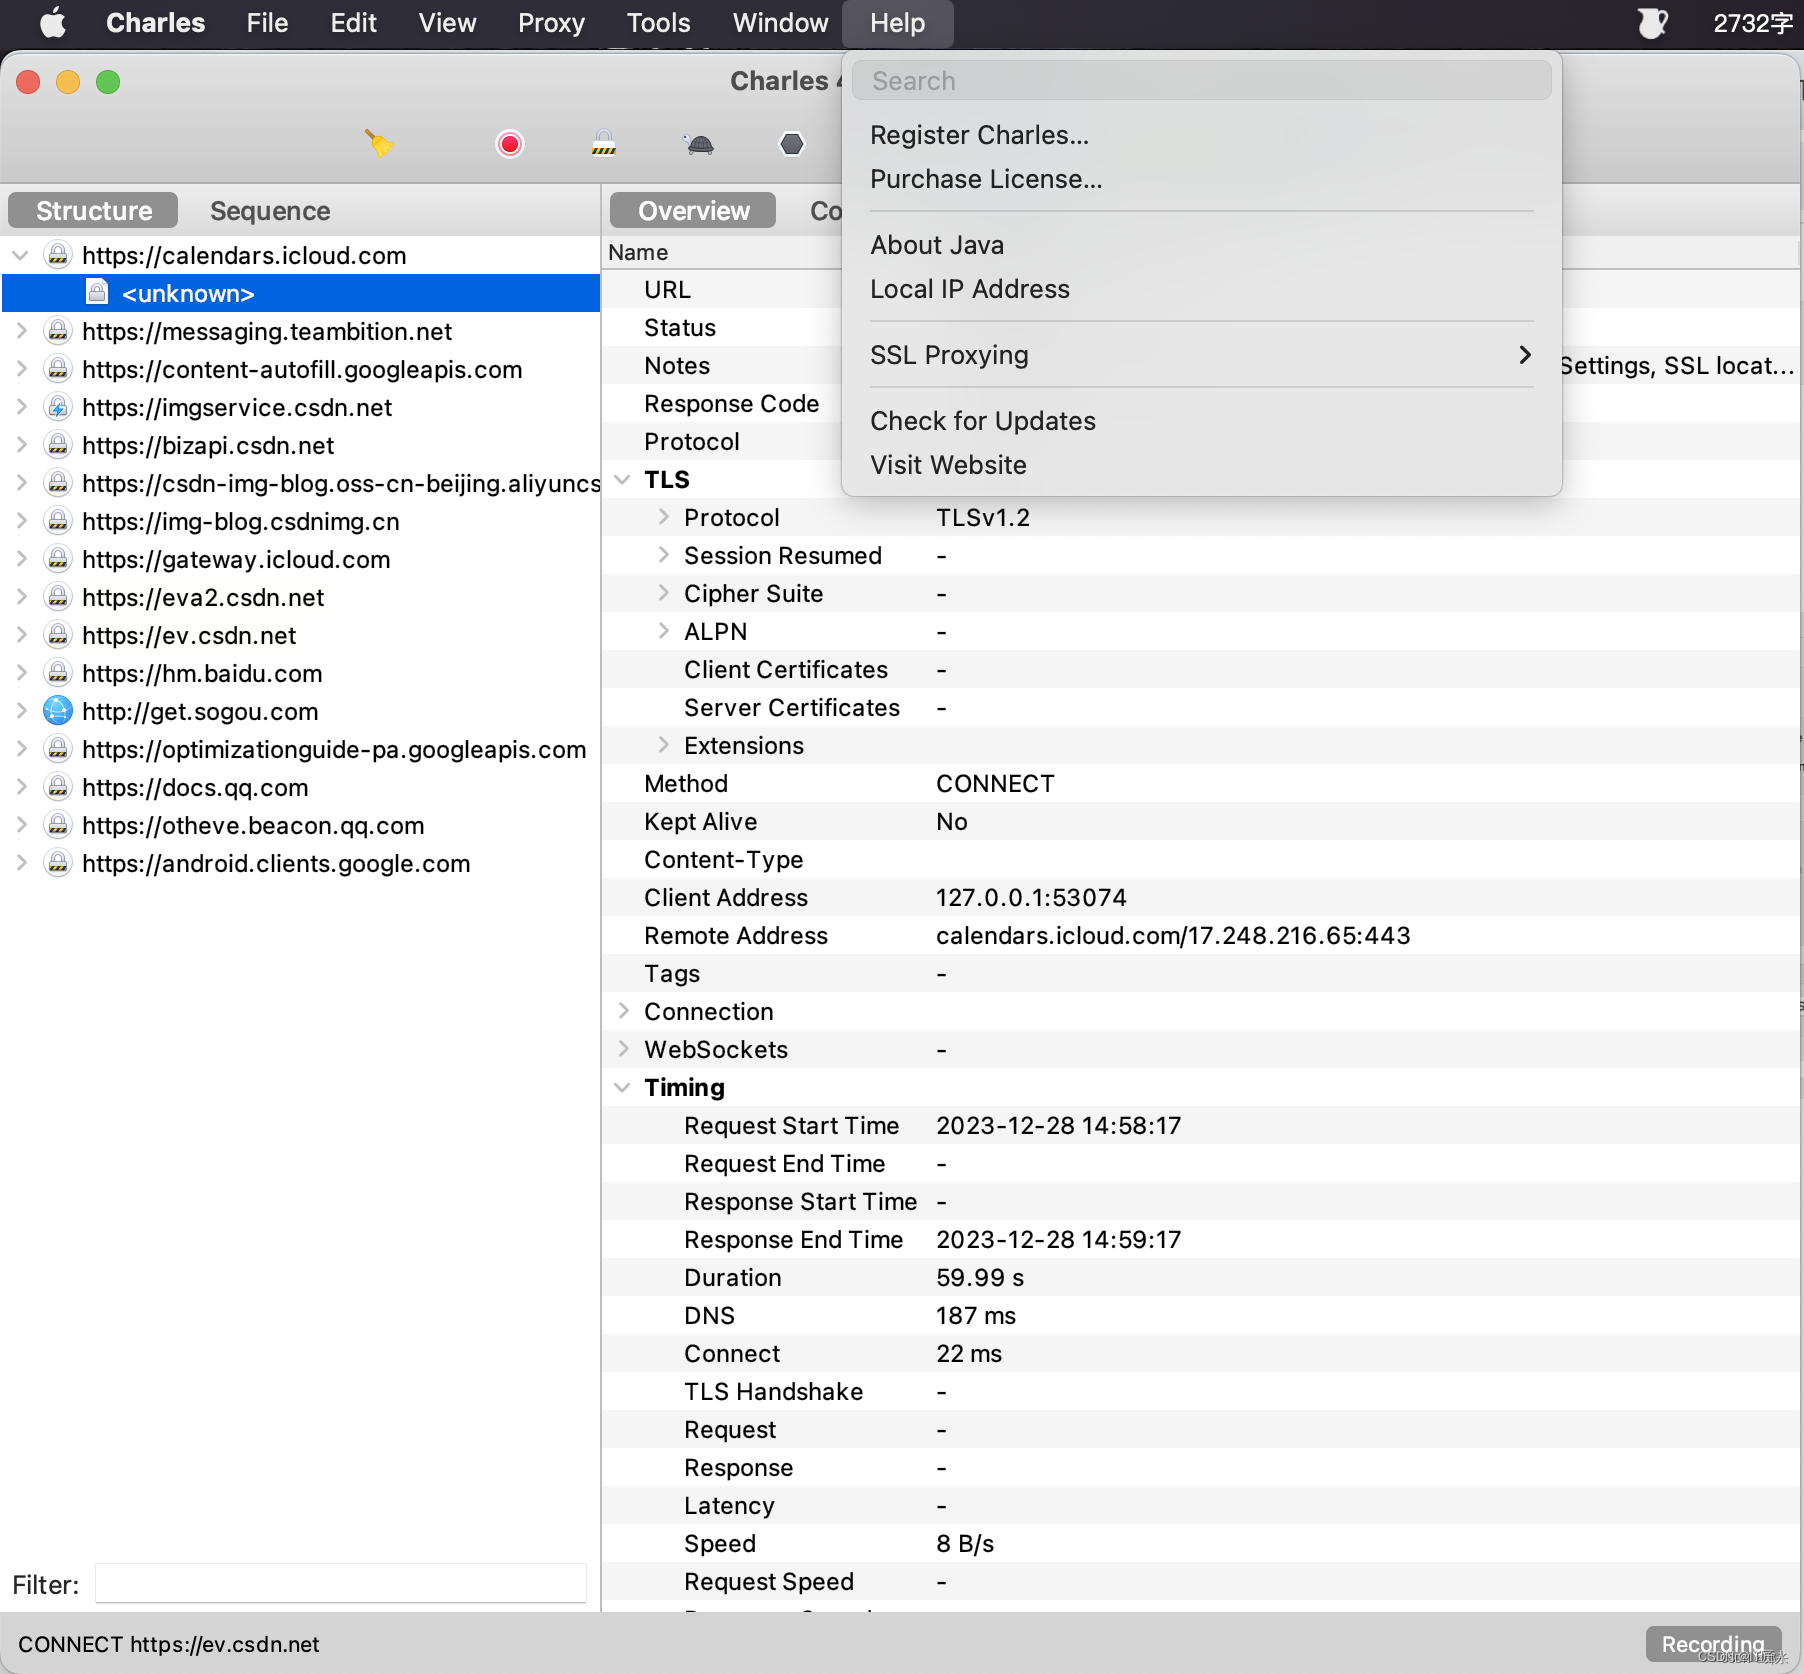The width and height of the screenshot is (1804, 1674).
Task: Select Check for Updates menu item
Action: [x=1201, y=421]
